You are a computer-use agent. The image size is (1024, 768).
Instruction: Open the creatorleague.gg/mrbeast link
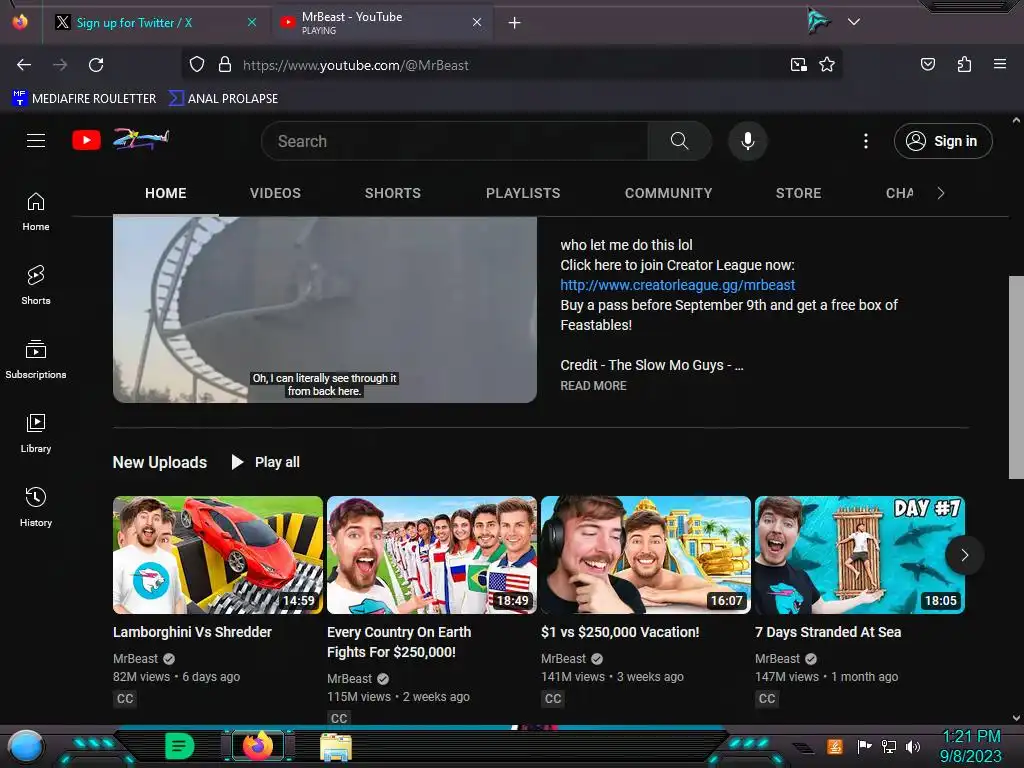(677, 285)
